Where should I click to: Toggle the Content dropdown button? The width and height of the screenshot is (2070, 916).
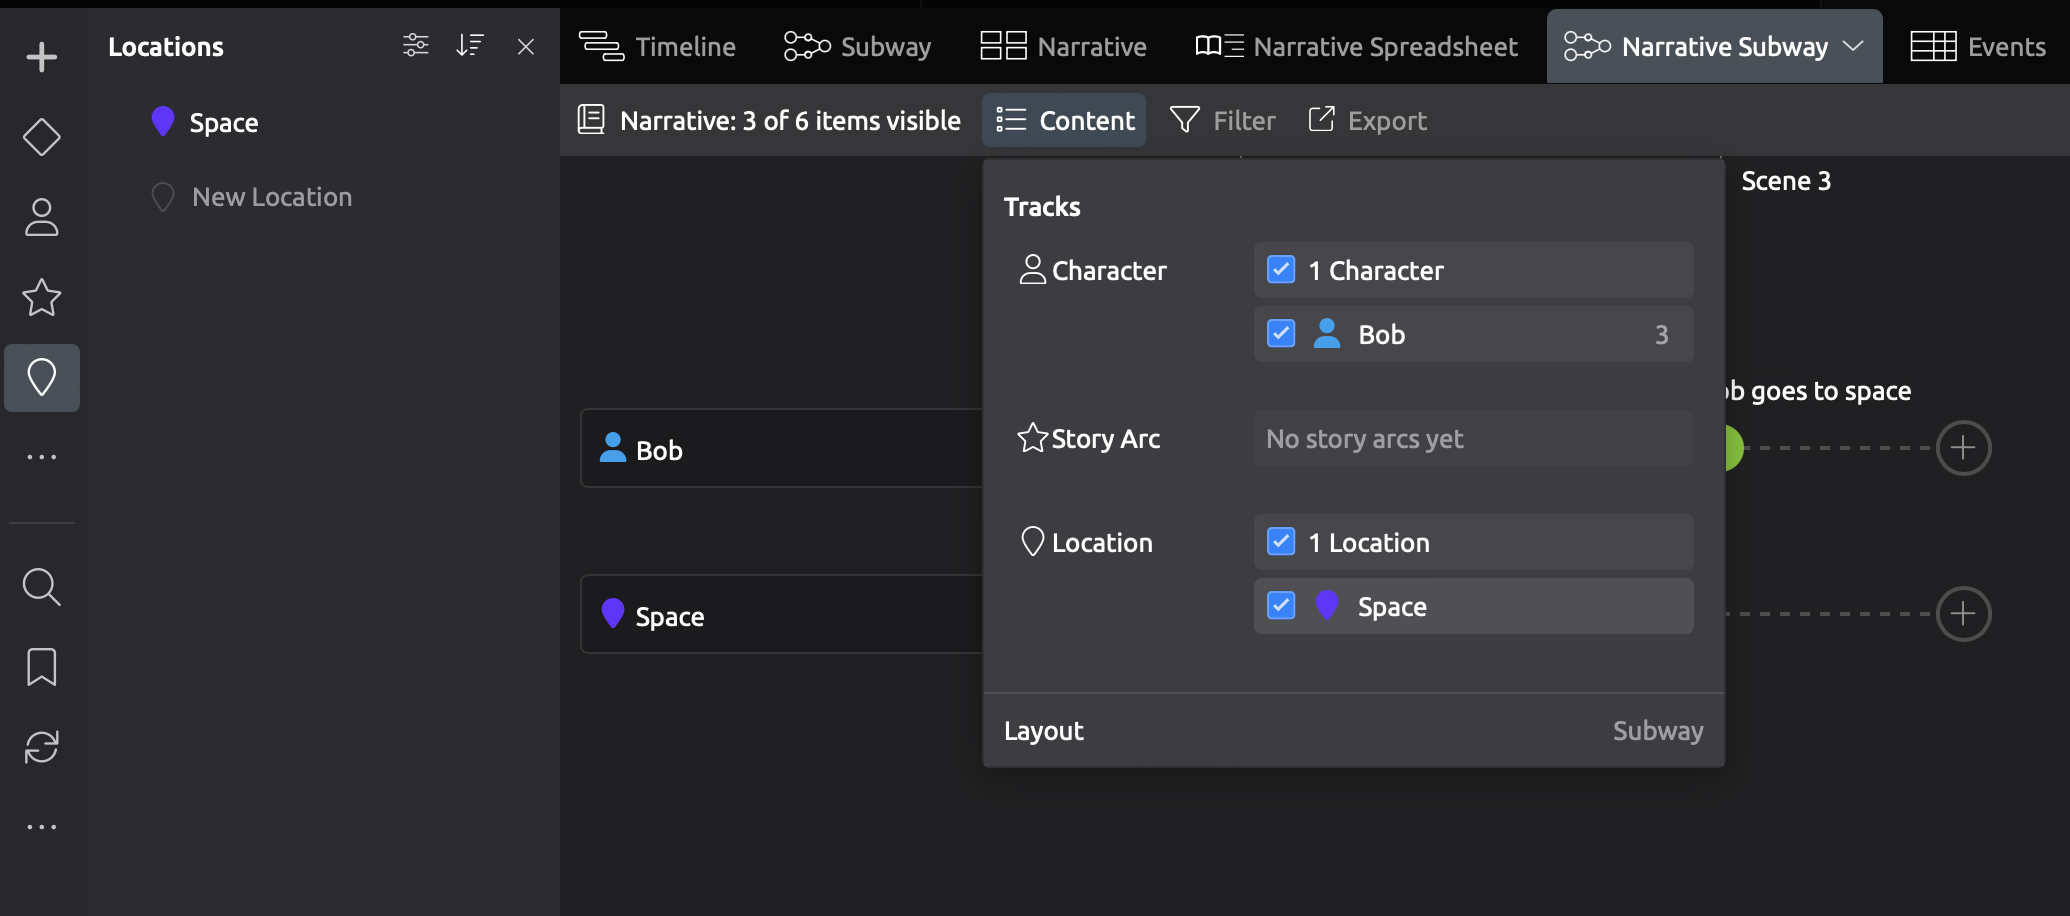point(1065,120)
